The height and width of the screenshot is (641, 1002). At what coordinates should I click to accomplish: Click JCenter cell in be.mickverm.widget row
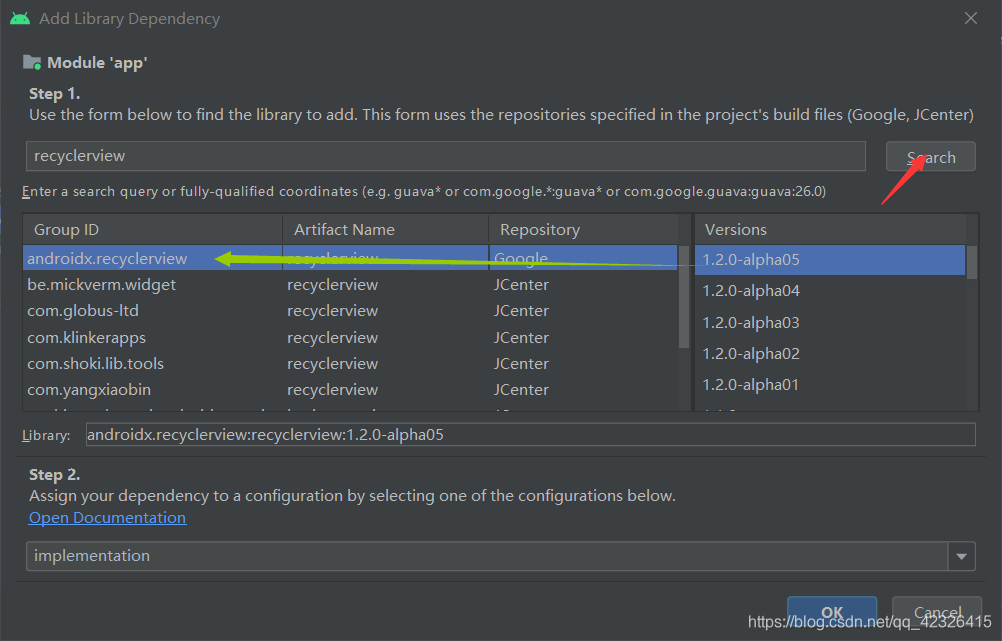[x=521, y=284]
